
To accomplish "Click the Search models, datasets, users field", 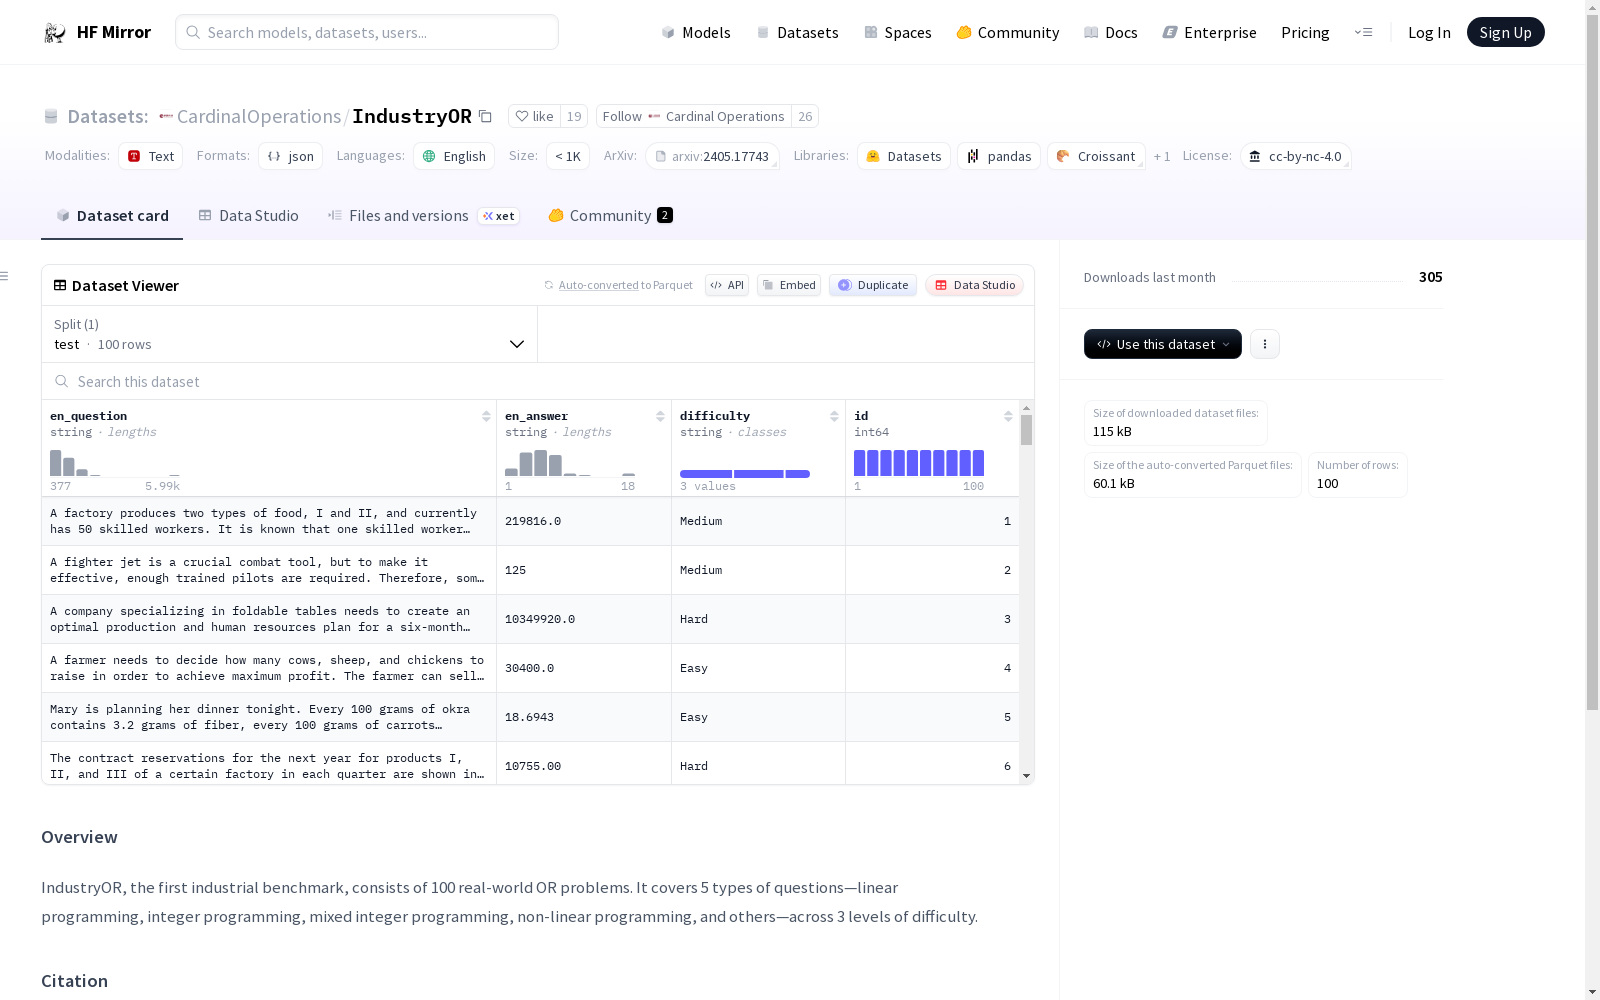I will click(x=367, y=32).
